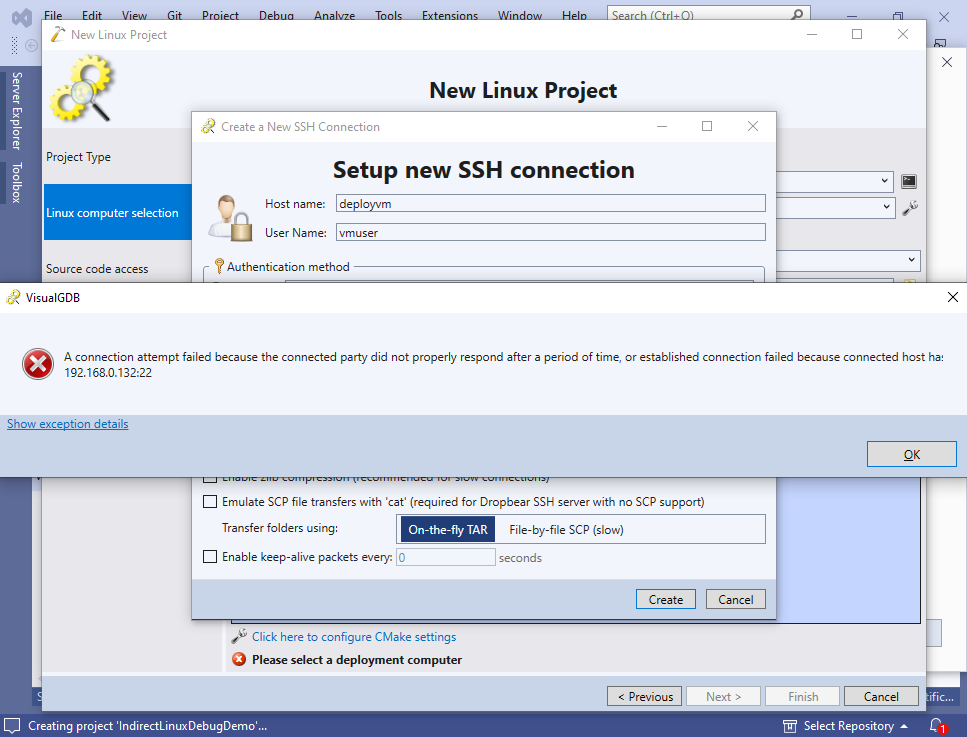Screen dimensions: 967x737
Task: Click the notifications bell icon
Action: pos(937,725)
